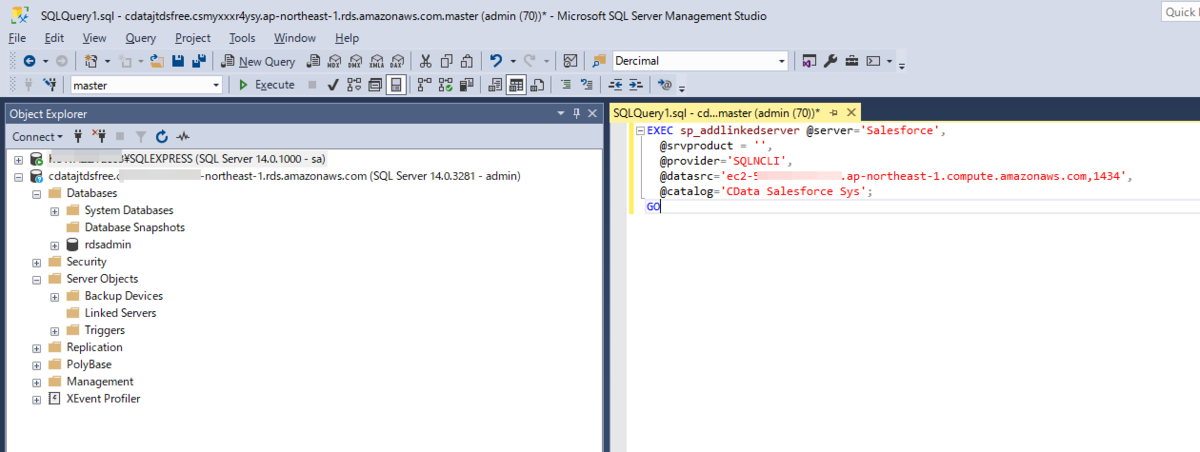The height and width of the screenshot is (452, 1200).
Task: Click the Undo arrow icon
Action: [495, 61]
